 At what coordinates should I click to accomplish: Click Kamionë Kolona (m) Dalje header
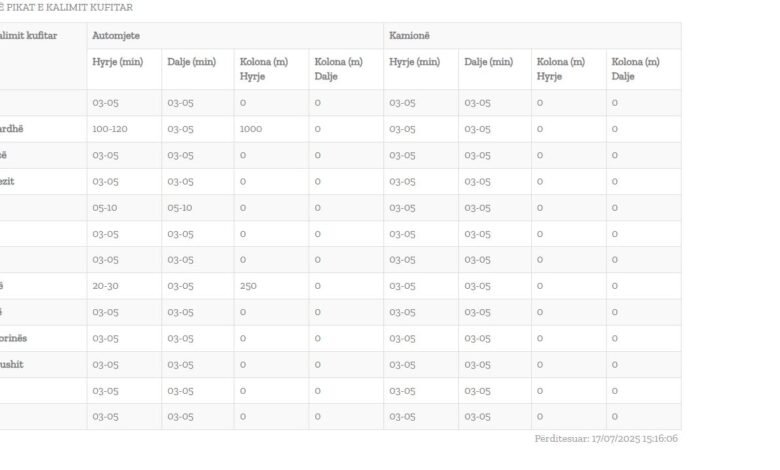click(x=635, y=69)
